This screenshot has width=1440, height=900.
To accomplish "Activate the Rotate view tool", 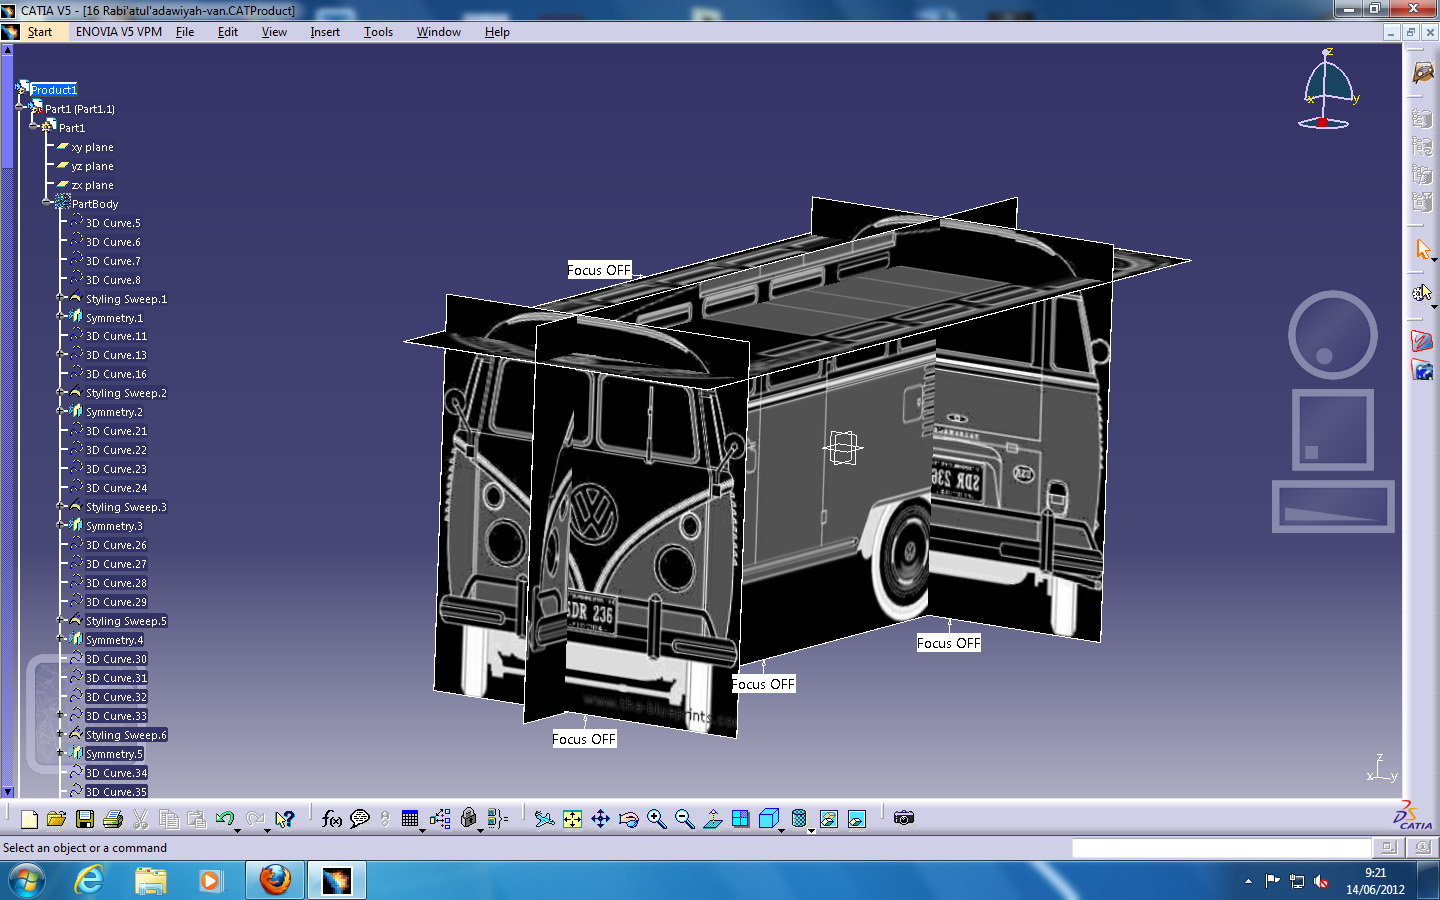I will tap(628, 819).
